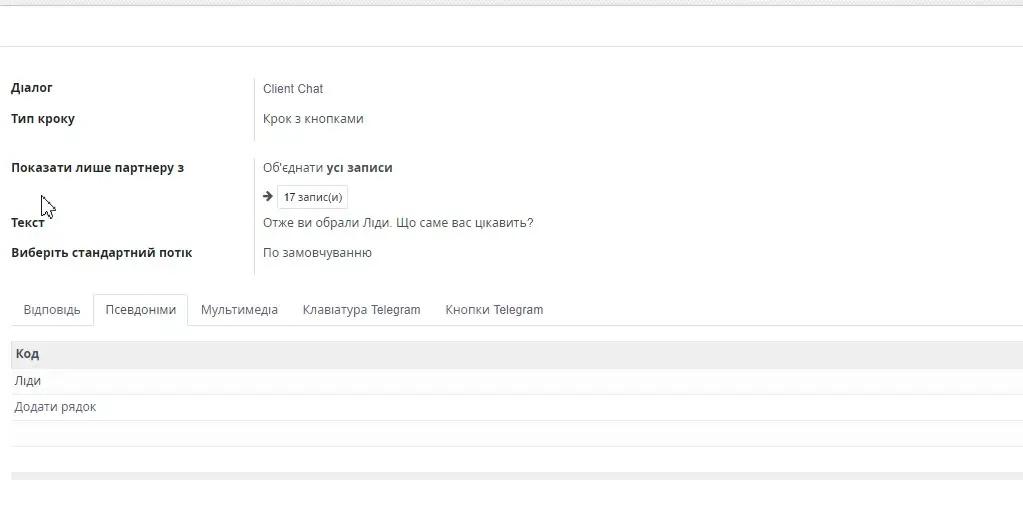Switch to the Відповідь tab
Viewport: 1023px width, 510px height.
[52, 310]
